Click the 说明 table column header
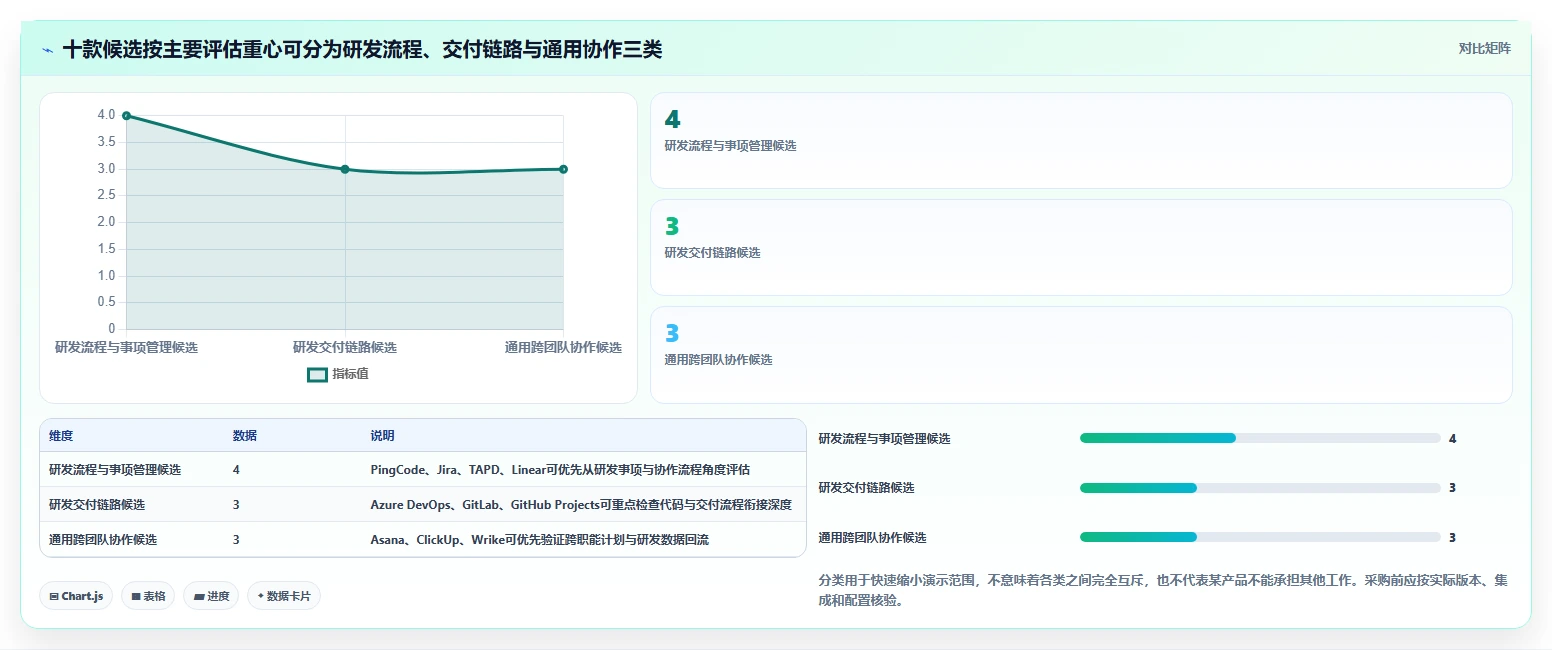 382,436
